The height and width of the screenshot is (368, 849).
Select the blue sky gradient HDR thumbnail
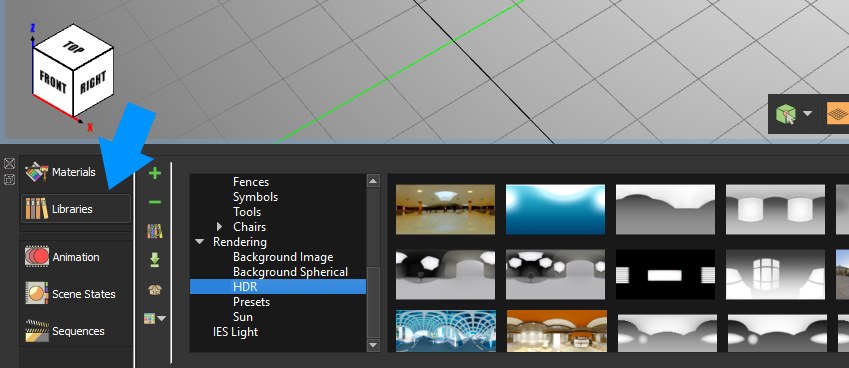(x=555, y=209)
